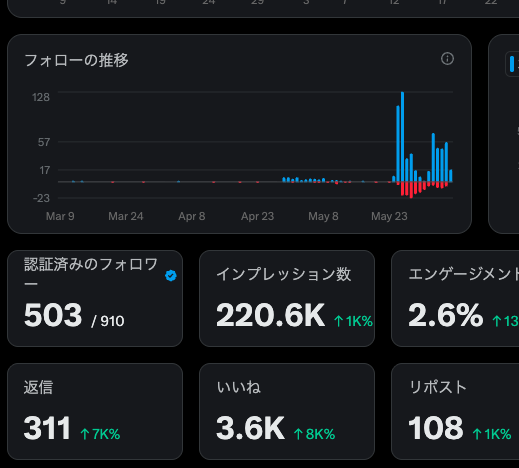This screenshot has height=468, width=519.
Task: Open the エンゲージメント rate card
Action: [455, 299]
